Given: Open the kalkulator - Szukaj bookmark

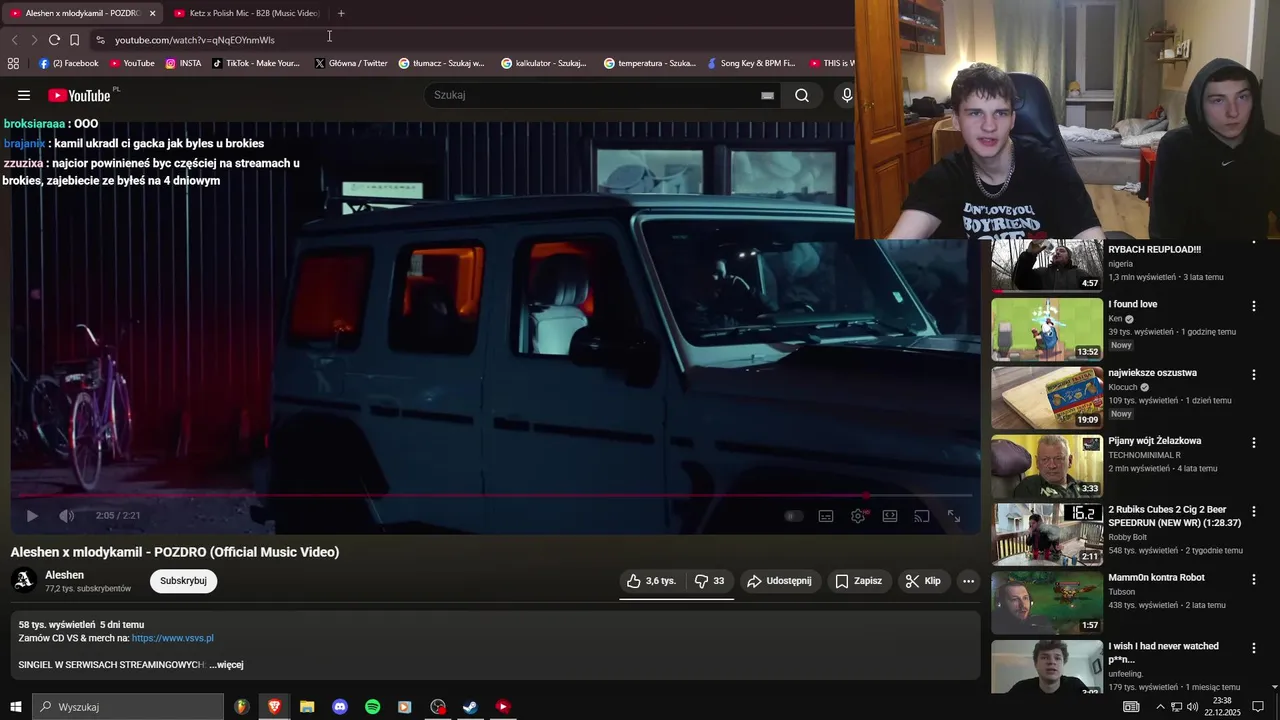Looking at the screenshot, I should tap(544, 63).
